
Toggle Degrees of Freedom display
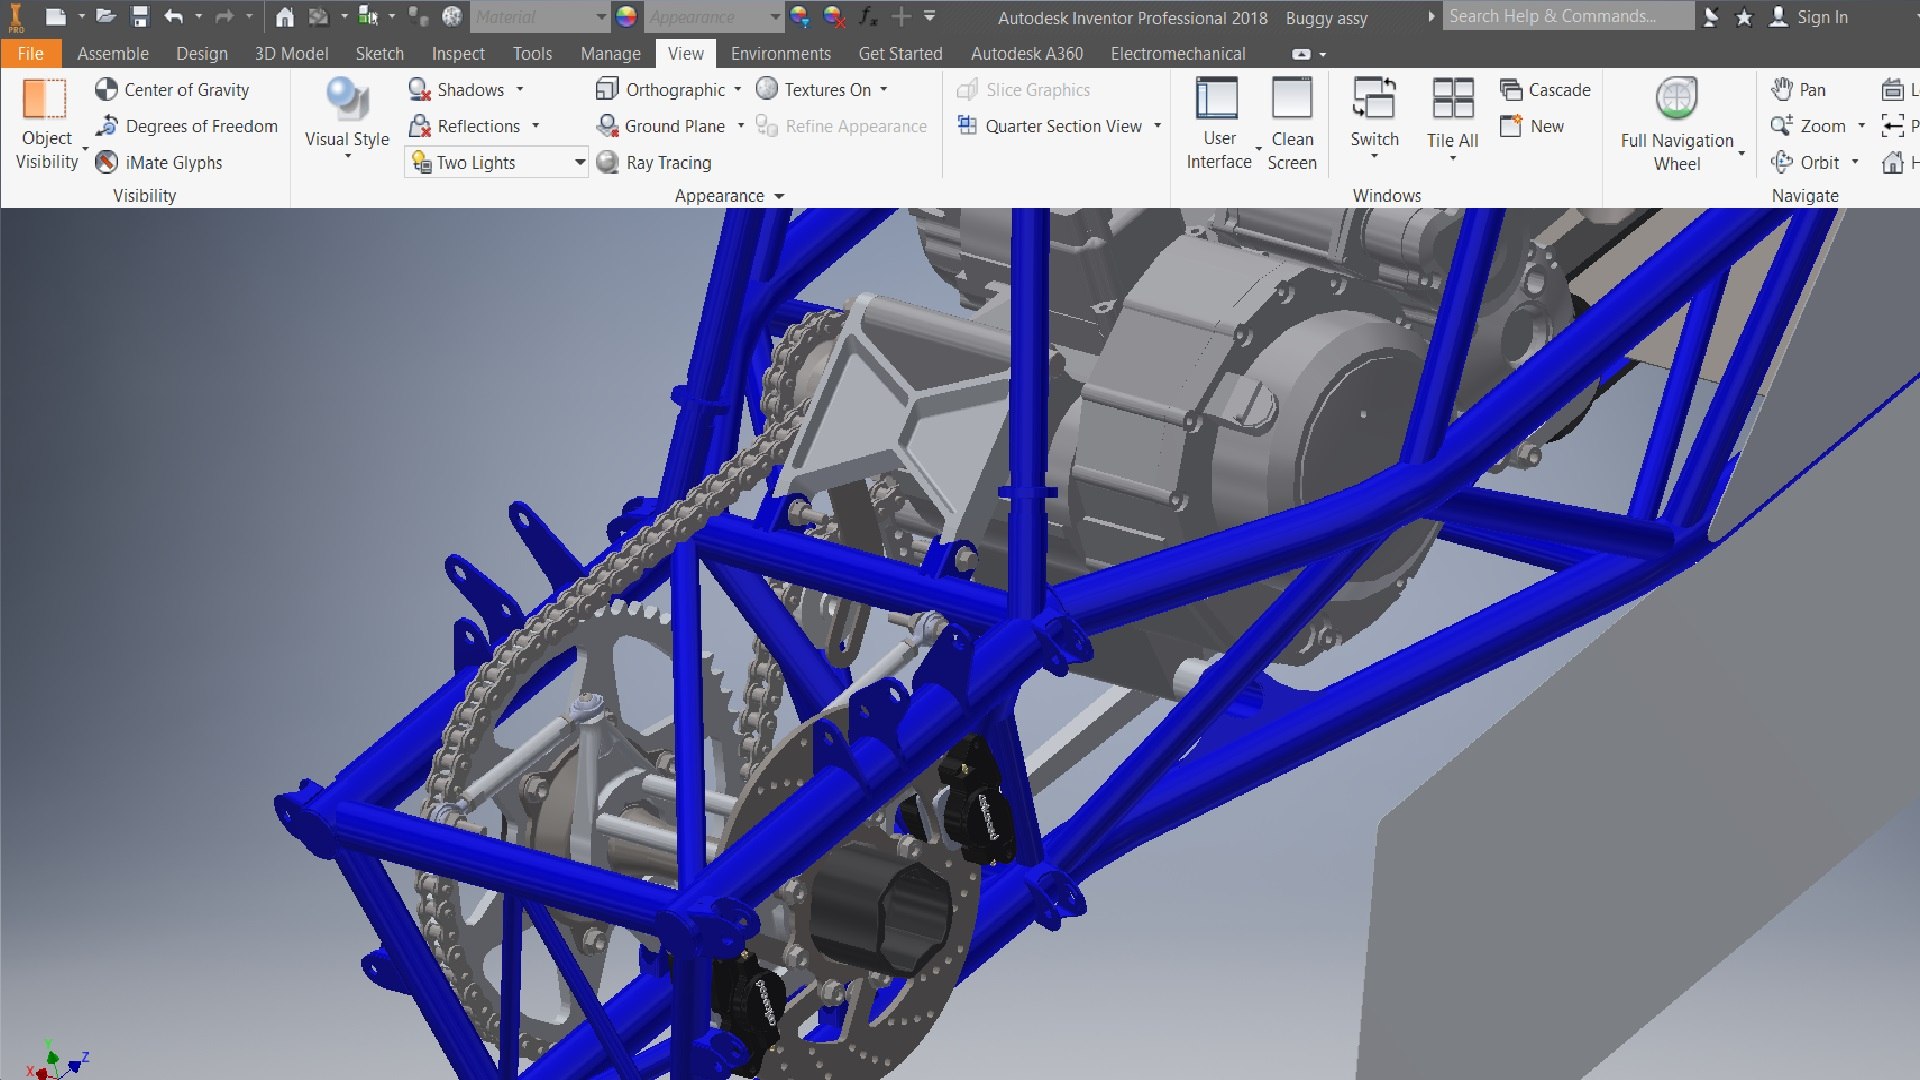coord(186,126)
